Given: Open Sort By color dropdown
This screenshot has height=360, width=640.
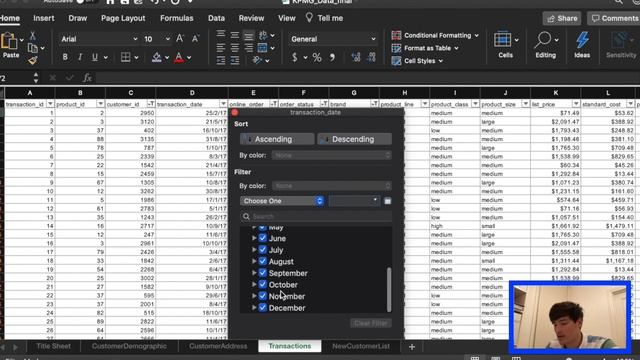Looking at the screenshot, I should pos(331,155).
